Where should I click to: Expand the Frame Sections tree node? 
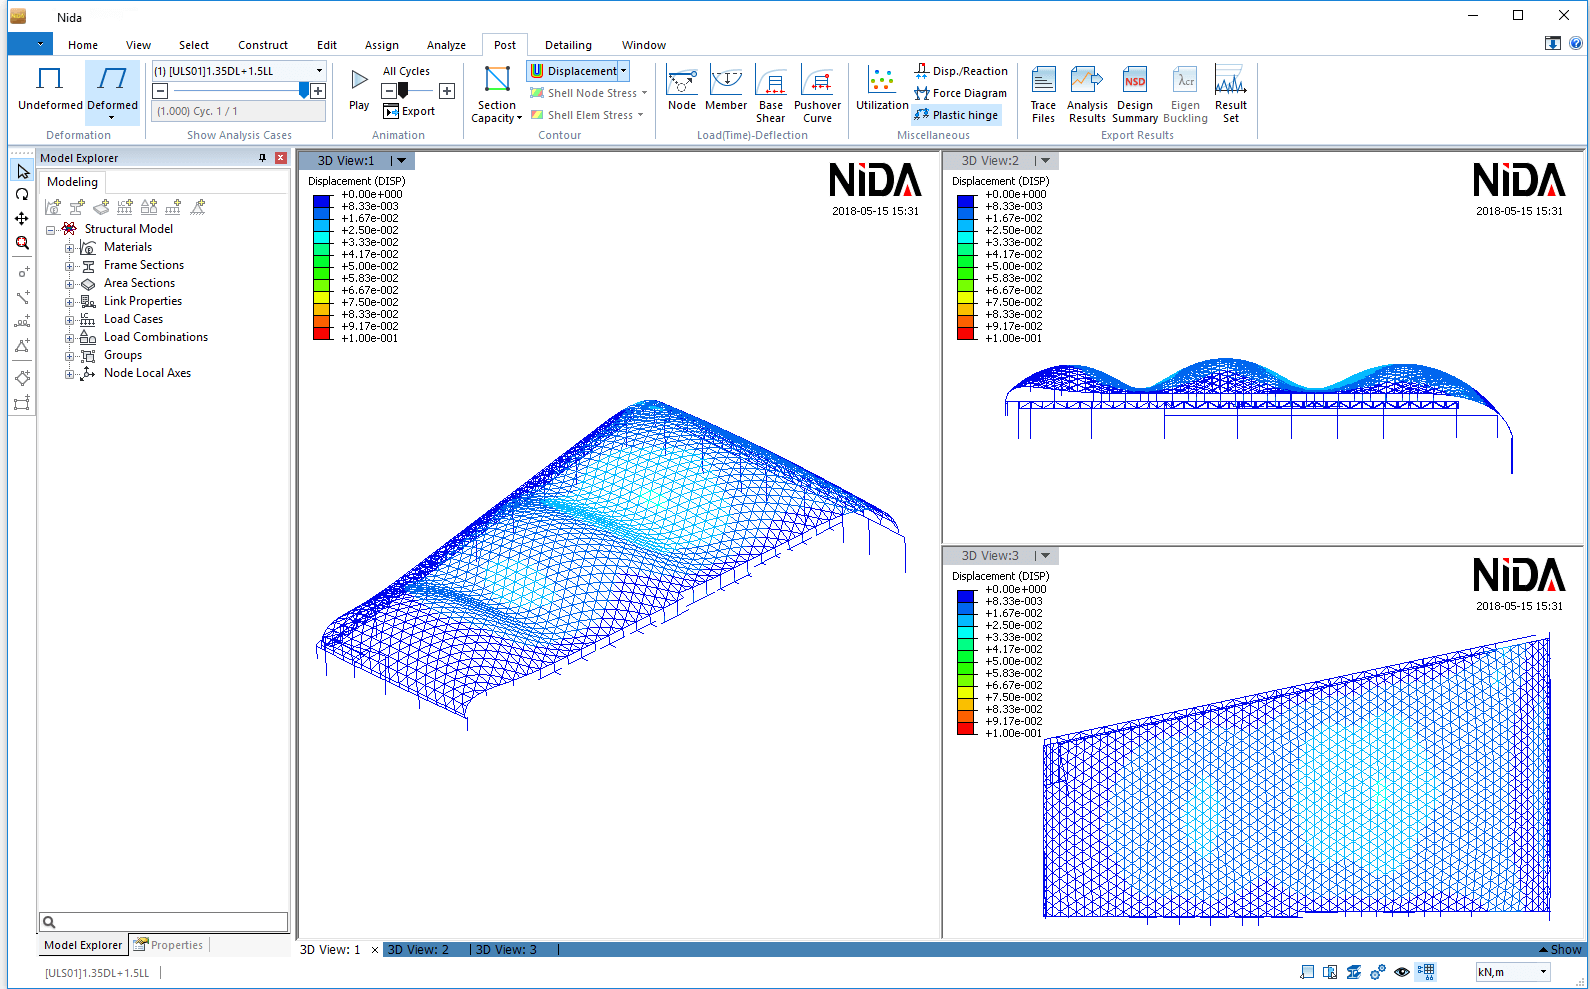coord(69,265)
